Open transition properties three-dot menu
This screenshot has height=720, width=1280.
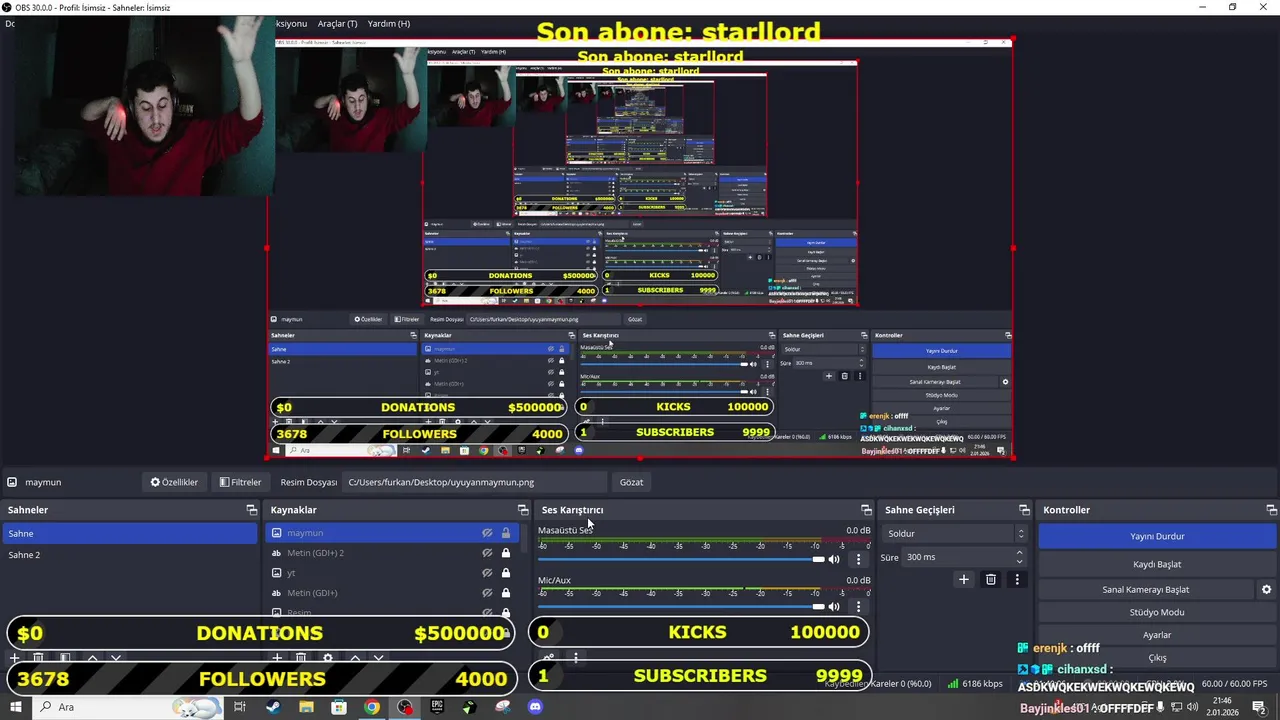1017,579
